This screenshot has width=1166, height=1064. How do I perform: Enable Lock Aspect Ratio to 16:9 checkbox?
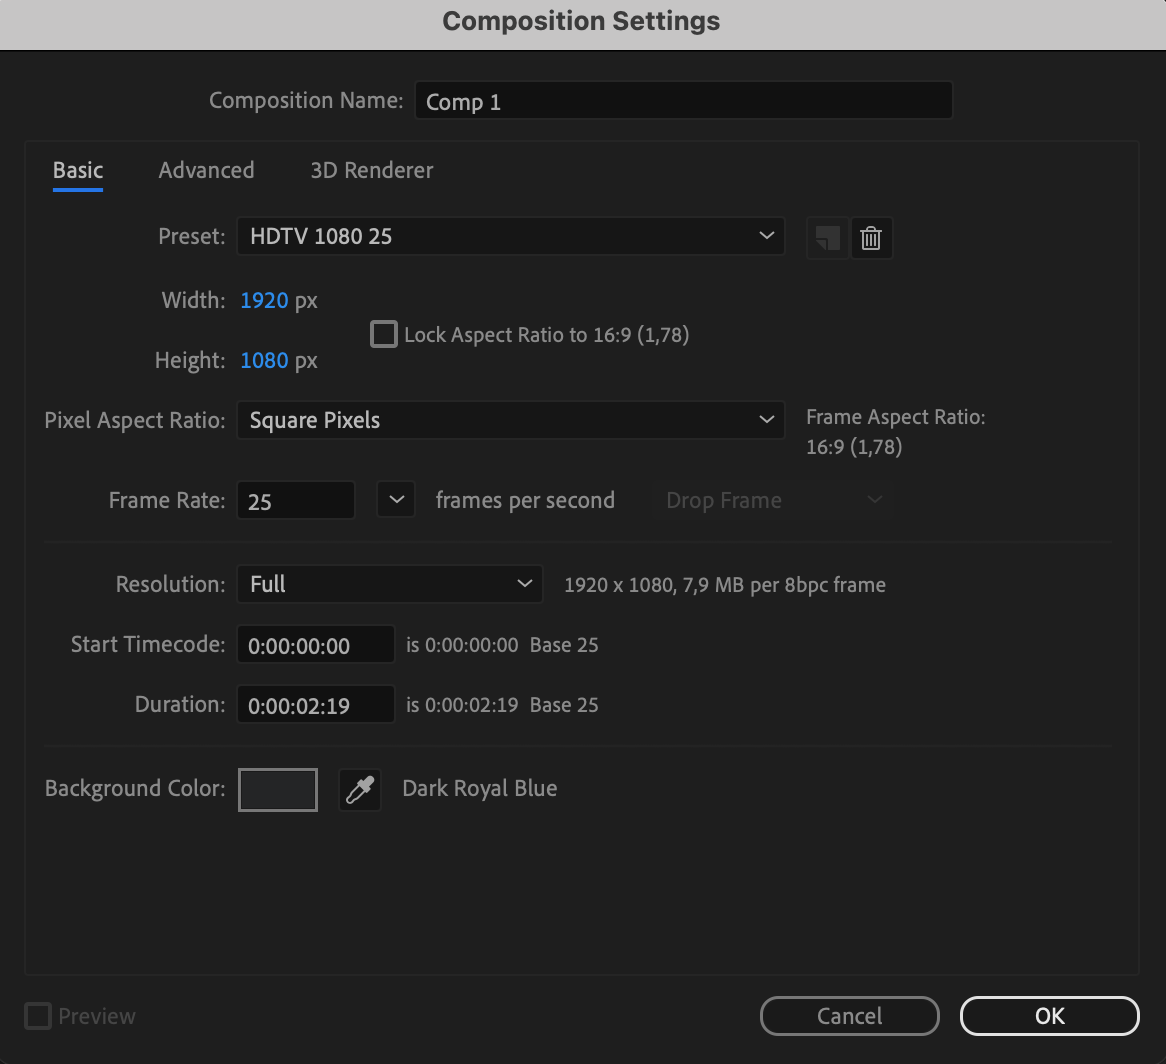coord(384,334)
